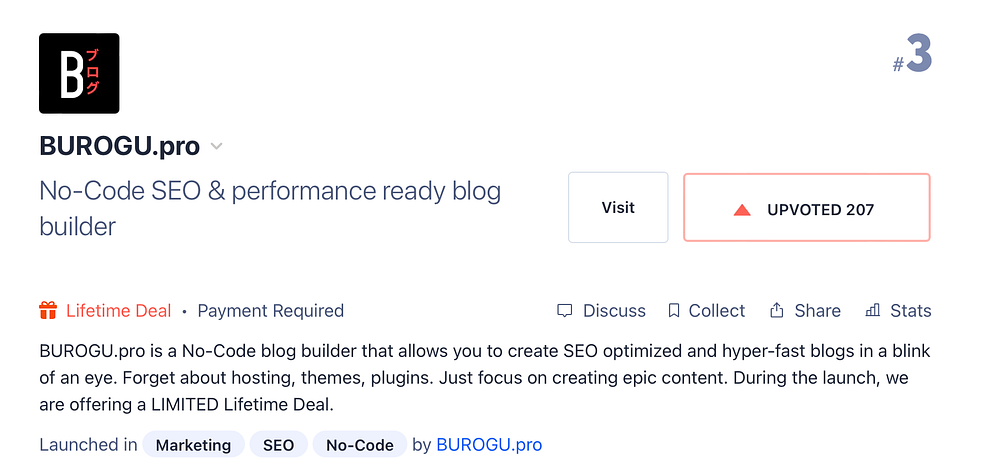The height and width of the screenshot is (475, 1000).
Task: Select the SEO topic tag
Action: 278,445
